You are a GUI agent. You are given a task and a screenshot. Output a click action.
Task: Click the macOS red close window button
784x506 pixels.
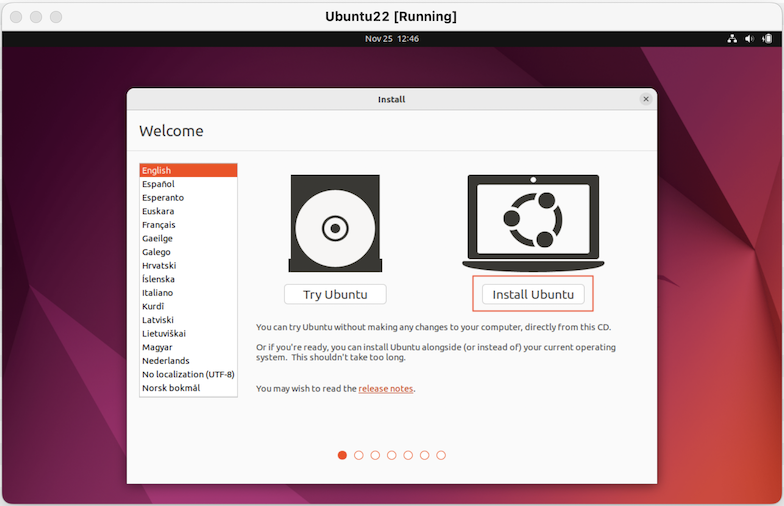16,16
